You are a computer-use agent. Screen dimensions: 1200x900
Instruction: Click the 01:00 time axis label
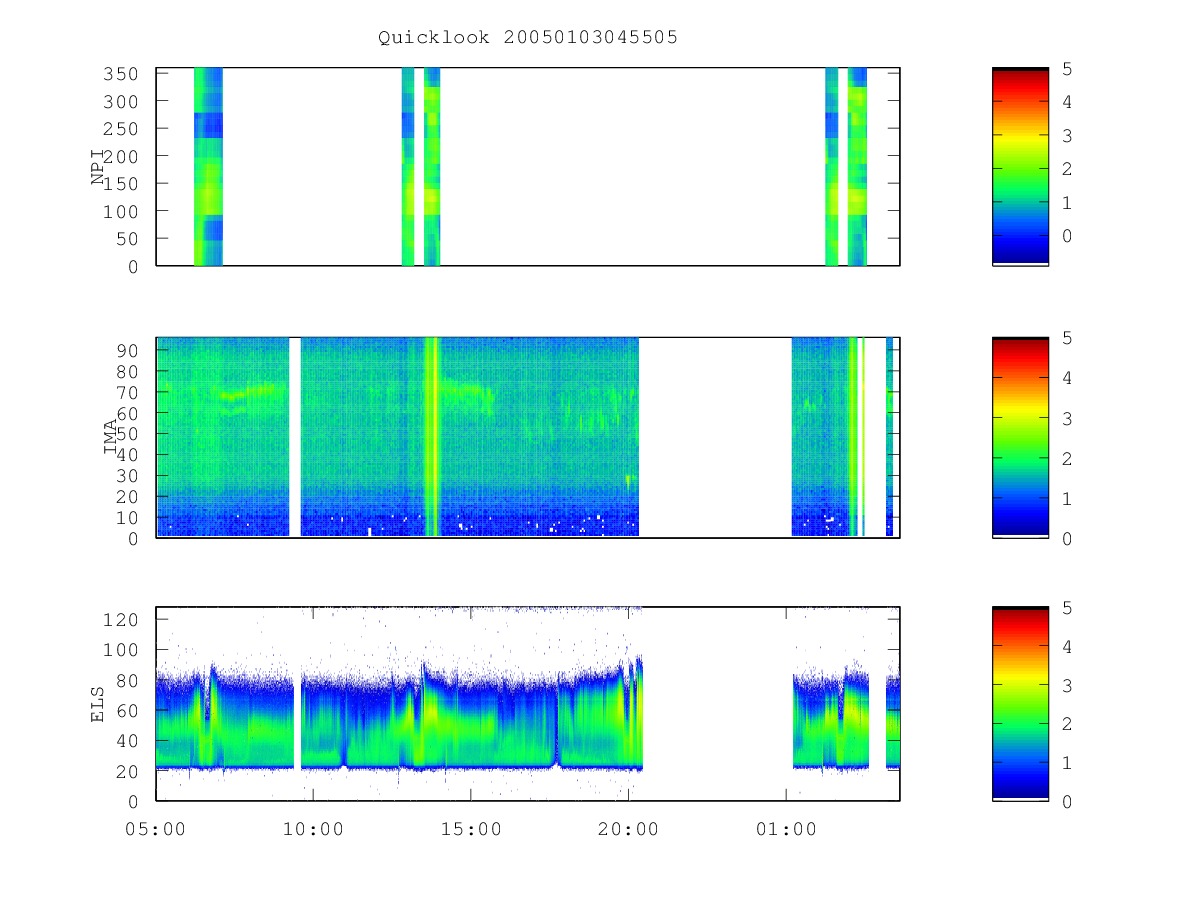pyautogui.click(x=786, y=829)
